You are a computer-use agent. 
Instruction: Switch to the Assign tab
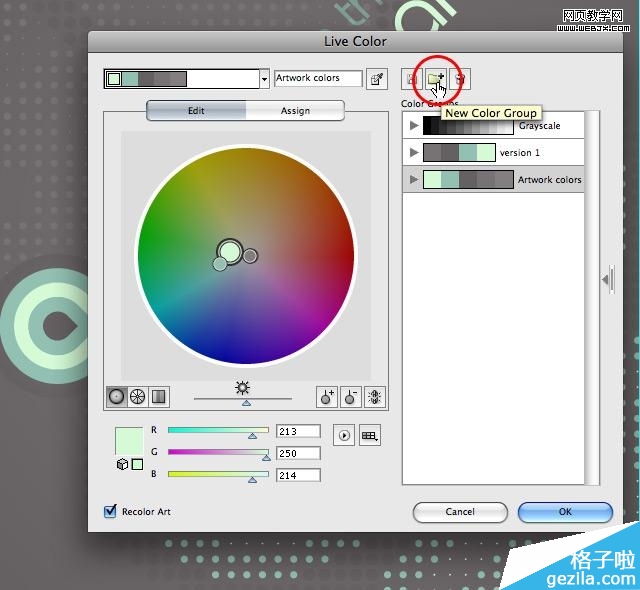295,111
